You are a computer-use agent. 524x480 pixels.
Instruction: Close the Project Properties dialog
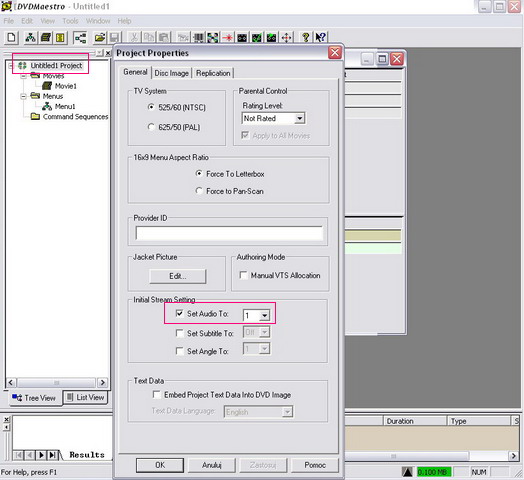(x=335, y=53)
